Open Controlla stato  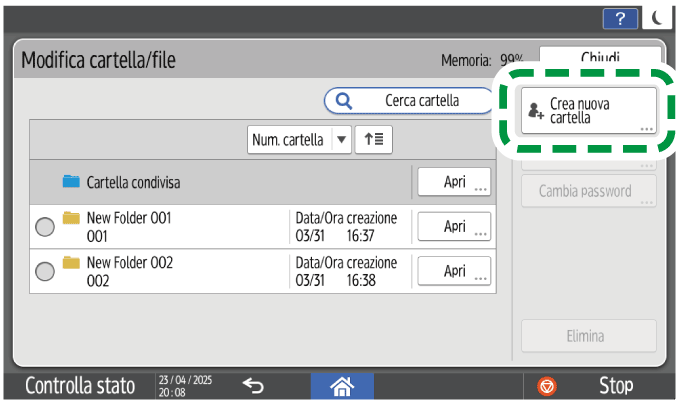pos(80,386)
